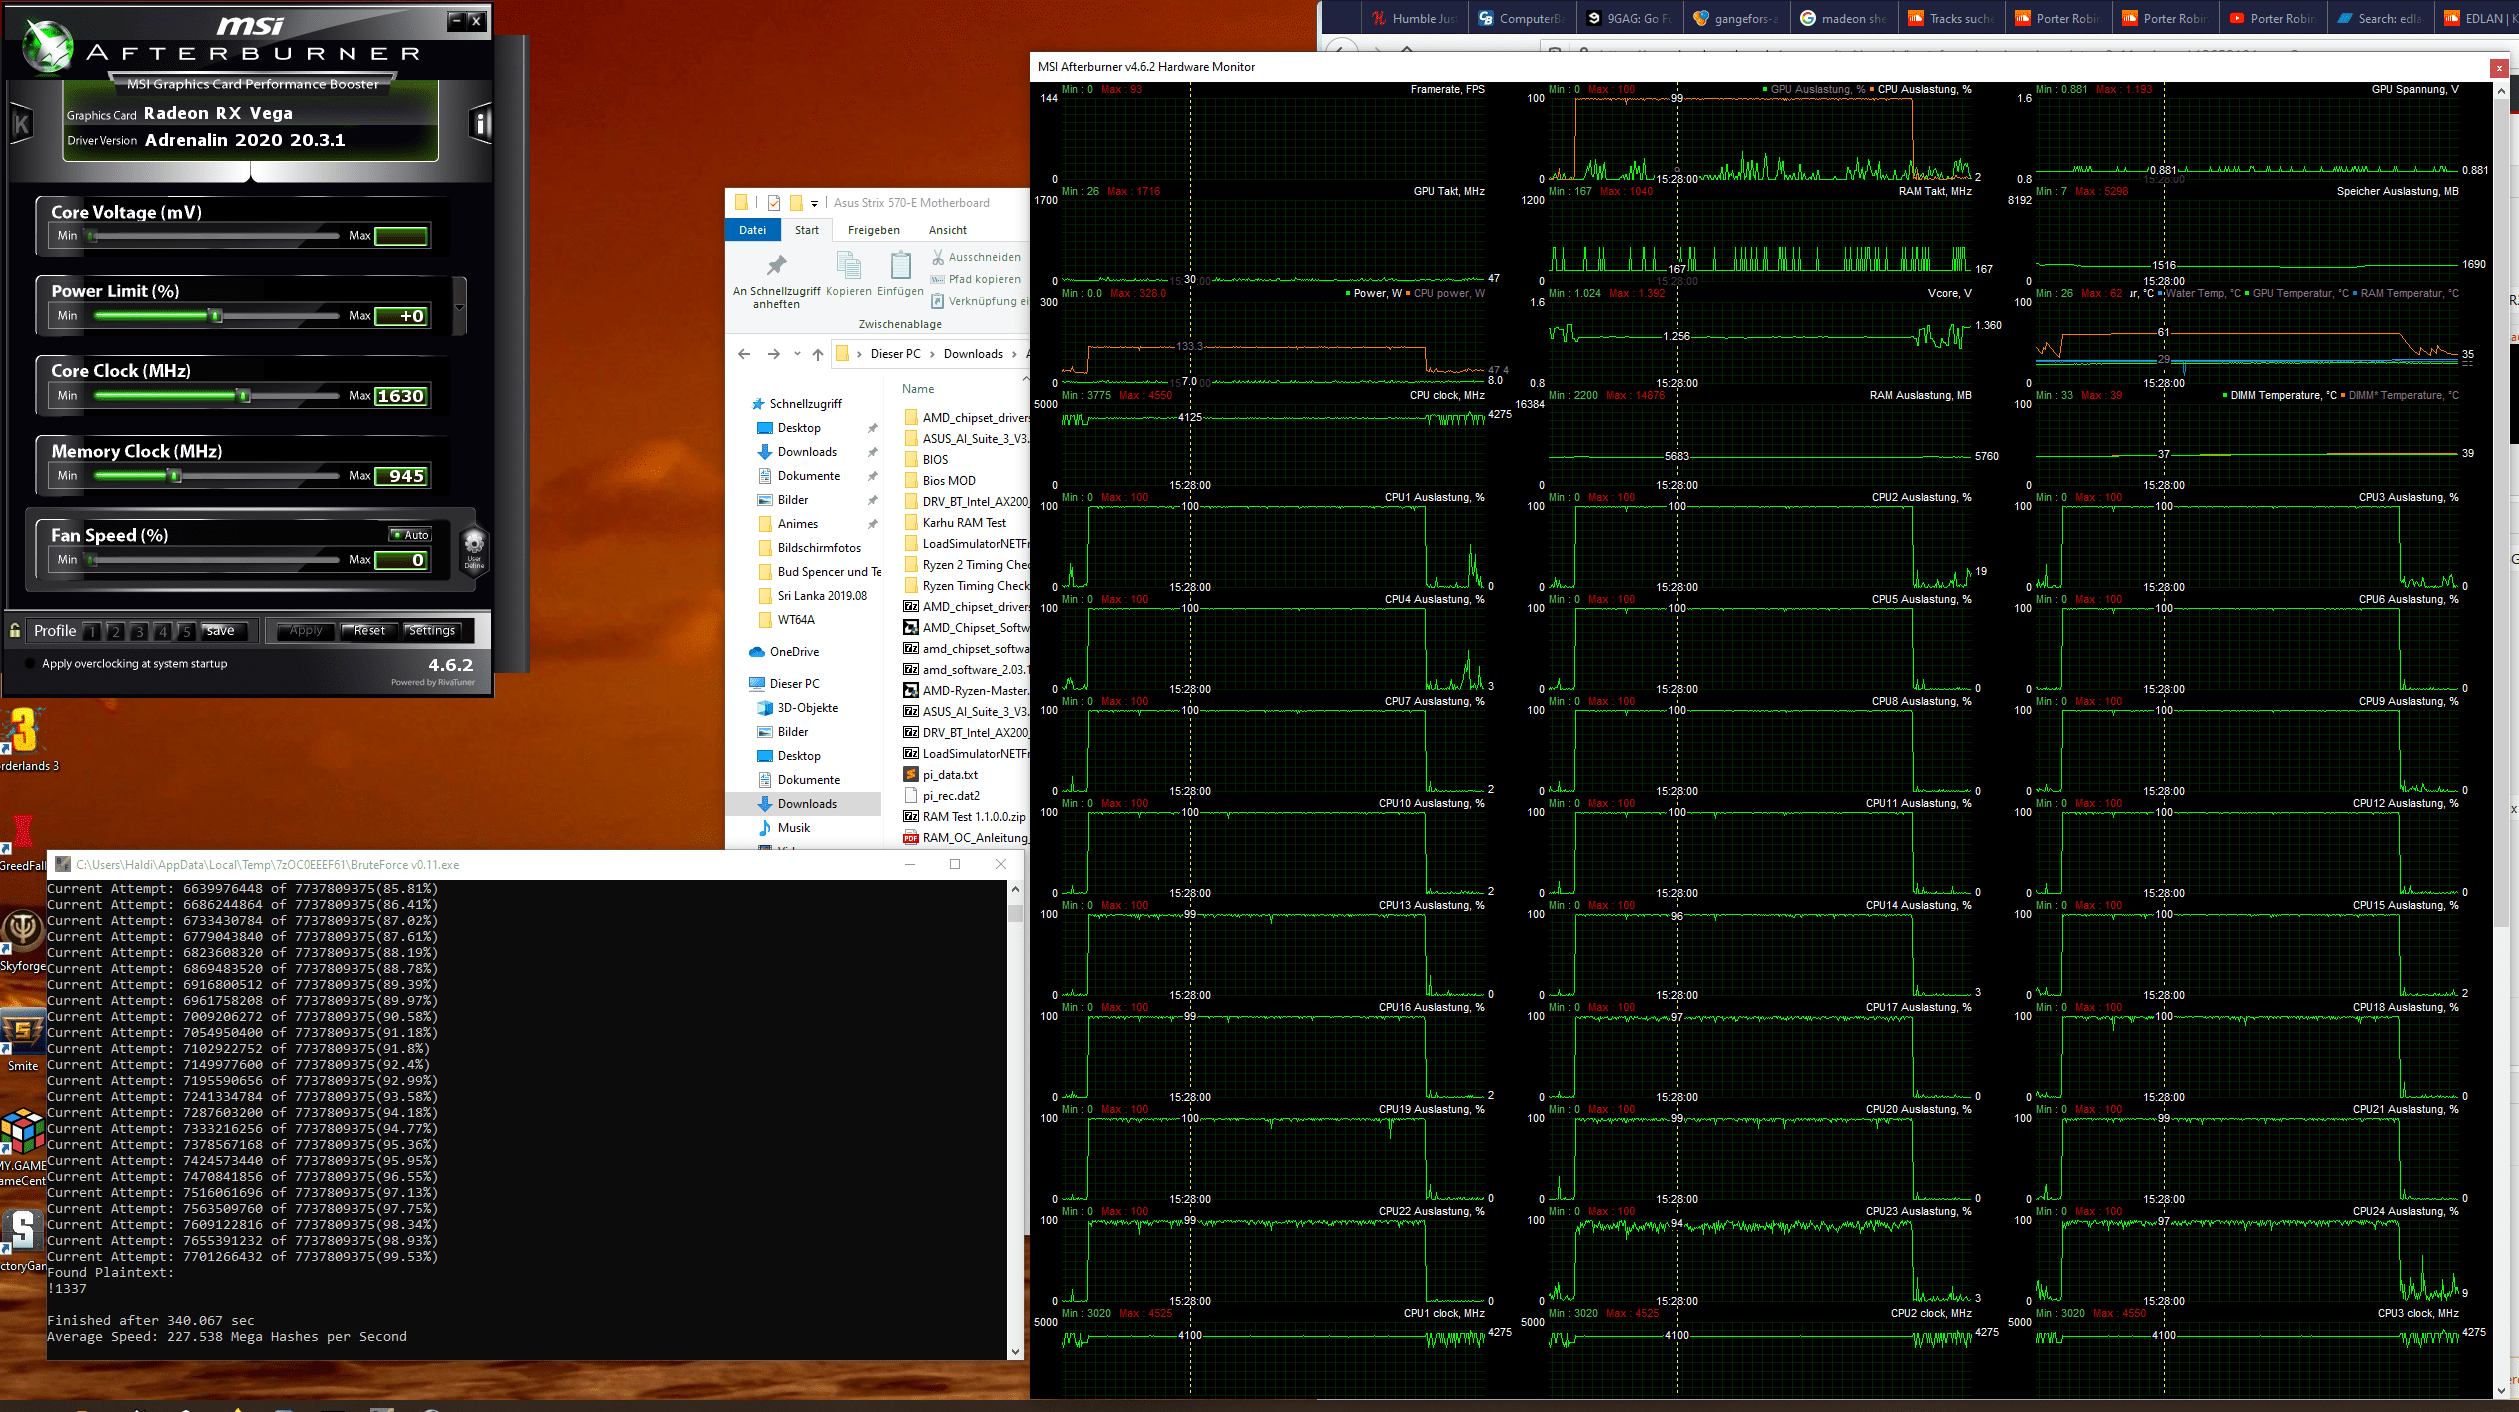Viewport: 2519px width, 1412px height.
Task: Select the pi_data.txt file
Action: [x=940, y=775]
